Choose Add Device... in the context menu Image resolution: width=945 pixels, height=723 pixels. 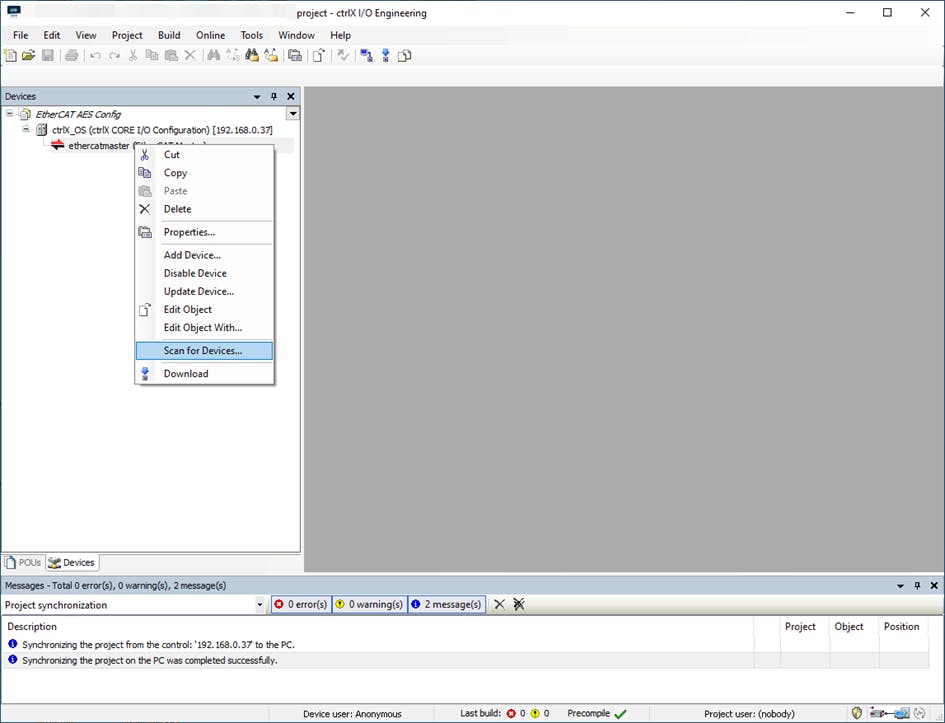[x=204, y=255]
